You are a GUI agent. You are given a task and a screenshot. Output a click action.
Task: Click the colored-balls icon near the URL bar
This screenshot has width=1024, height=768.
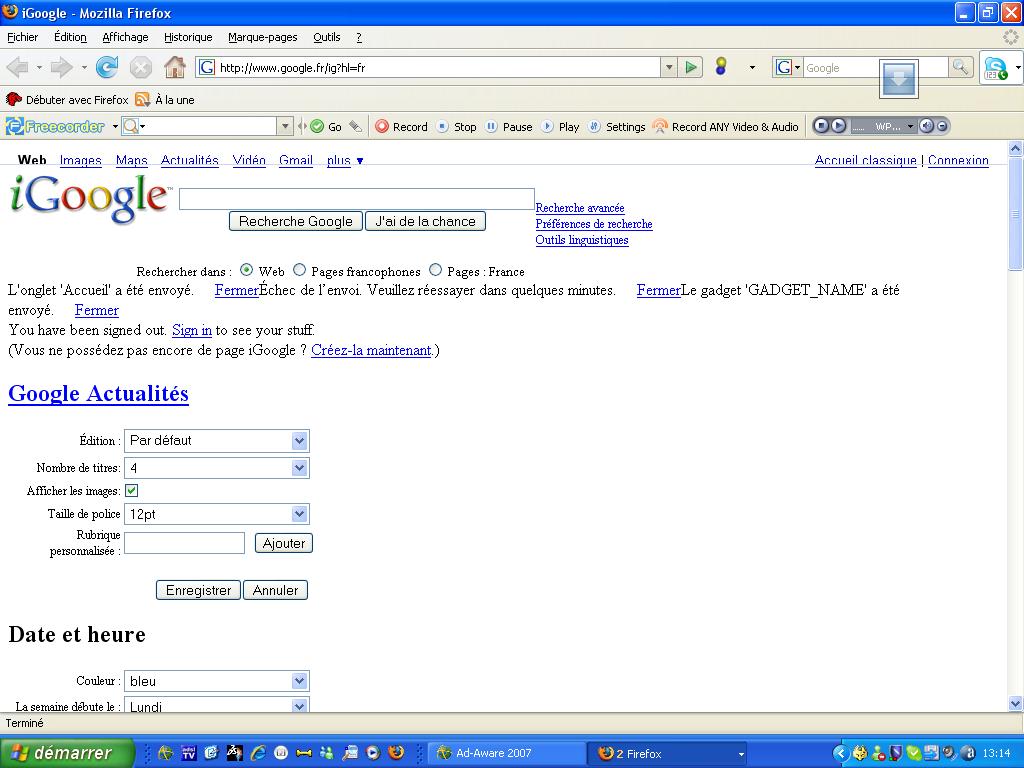coord(721,67)
